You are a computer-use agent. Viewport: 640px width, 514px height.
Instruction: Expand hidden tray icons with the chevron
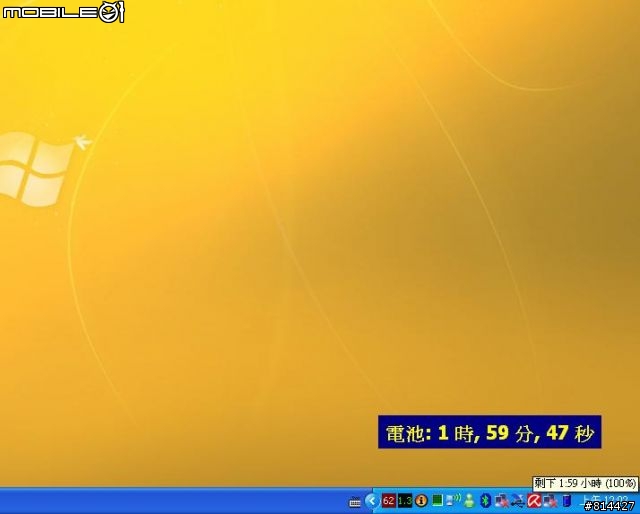[372, 501]
